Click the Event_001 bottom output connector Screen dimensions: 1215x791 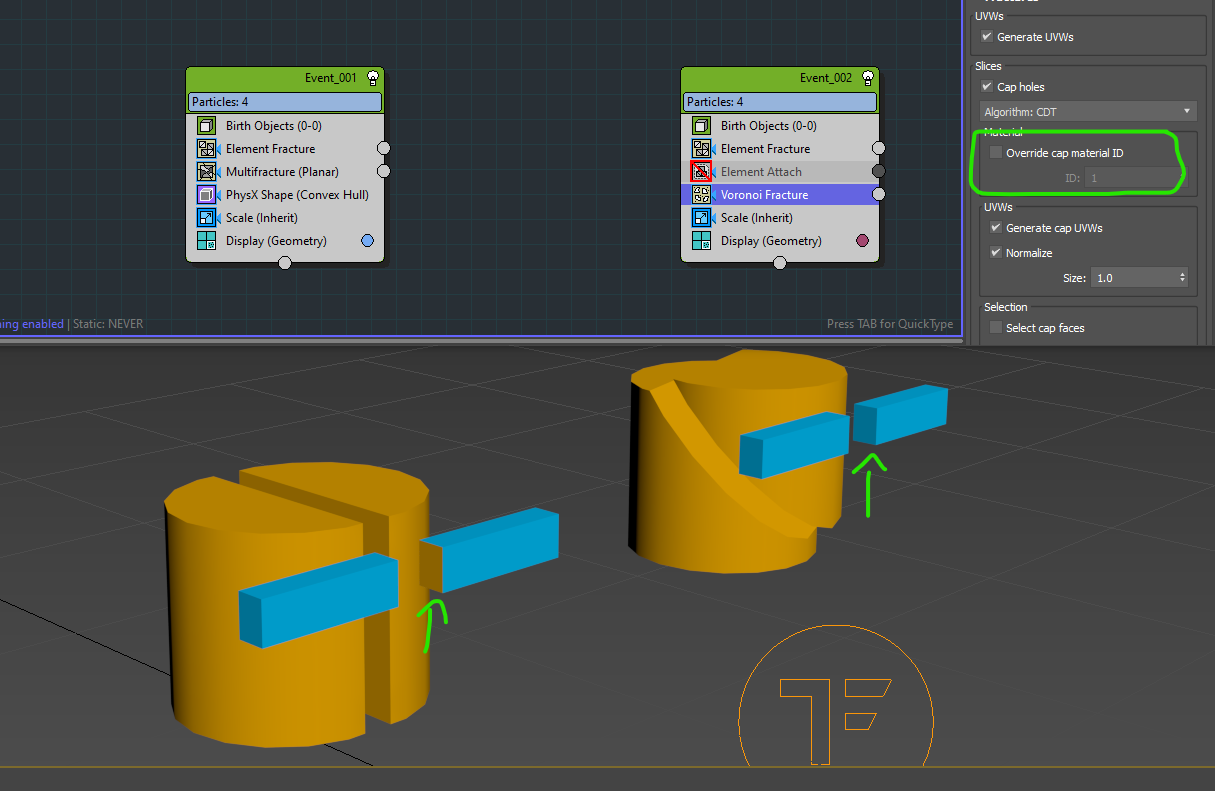(285, 263)
